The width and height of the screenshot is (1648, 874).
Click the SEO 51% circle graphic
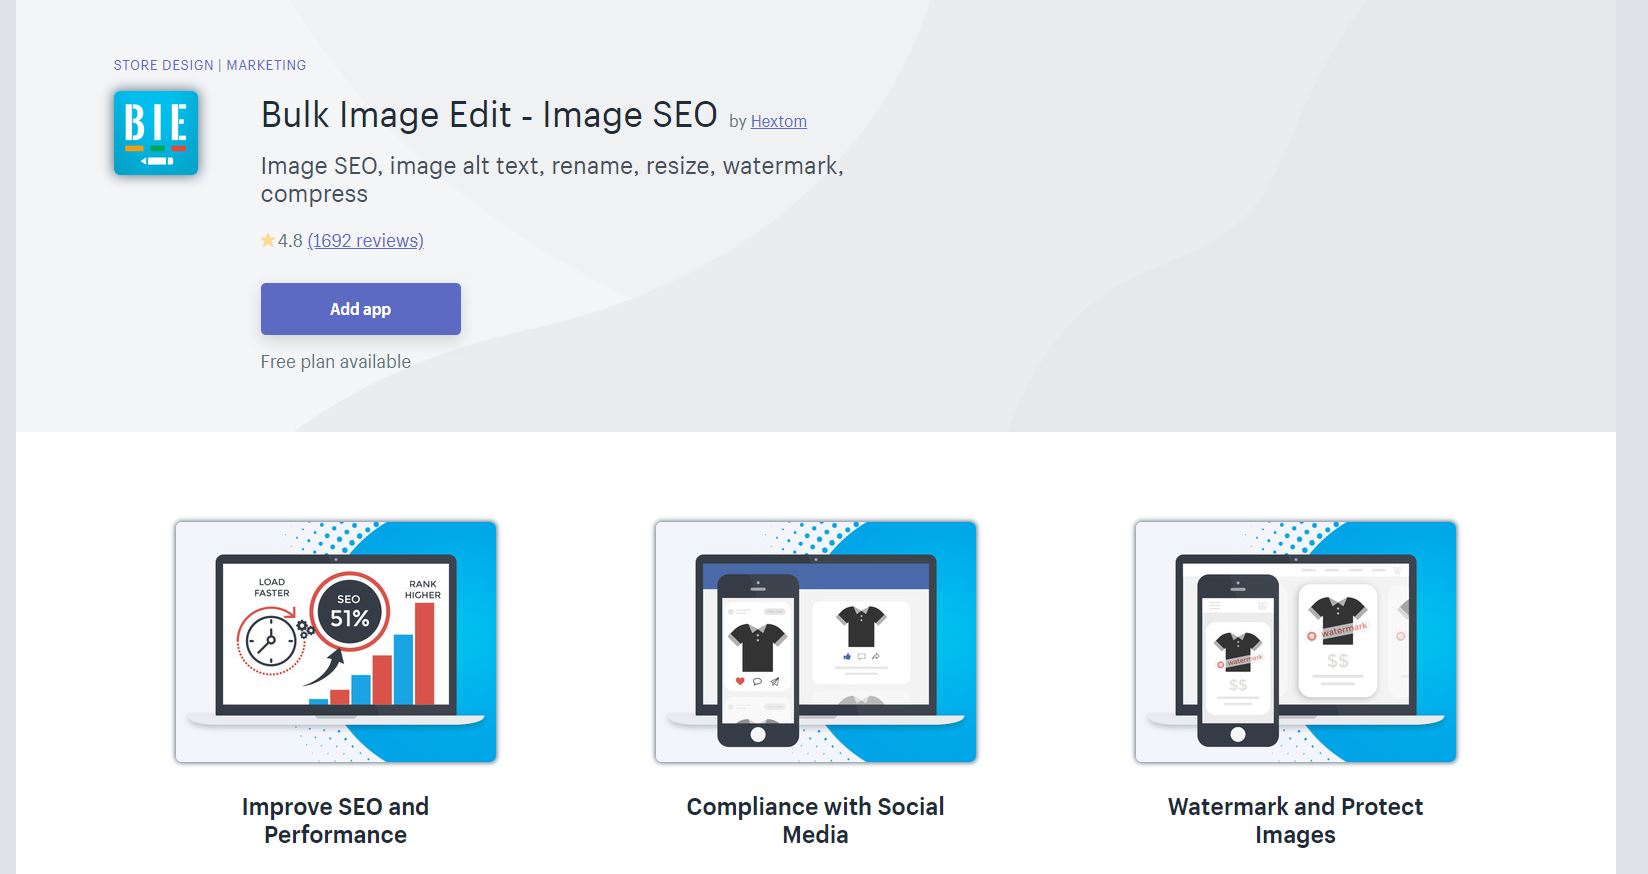coord(349,610)
